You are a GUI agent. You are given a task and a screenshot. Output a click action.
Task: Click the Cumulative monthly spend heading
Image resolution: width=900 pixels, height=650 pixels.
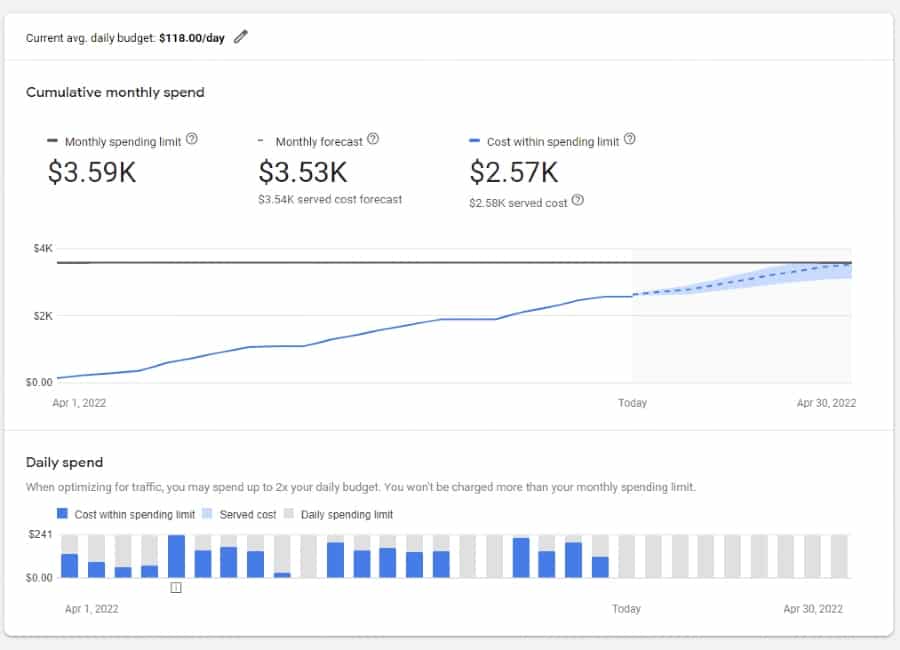pyautogui.click(x=115, y=92)
